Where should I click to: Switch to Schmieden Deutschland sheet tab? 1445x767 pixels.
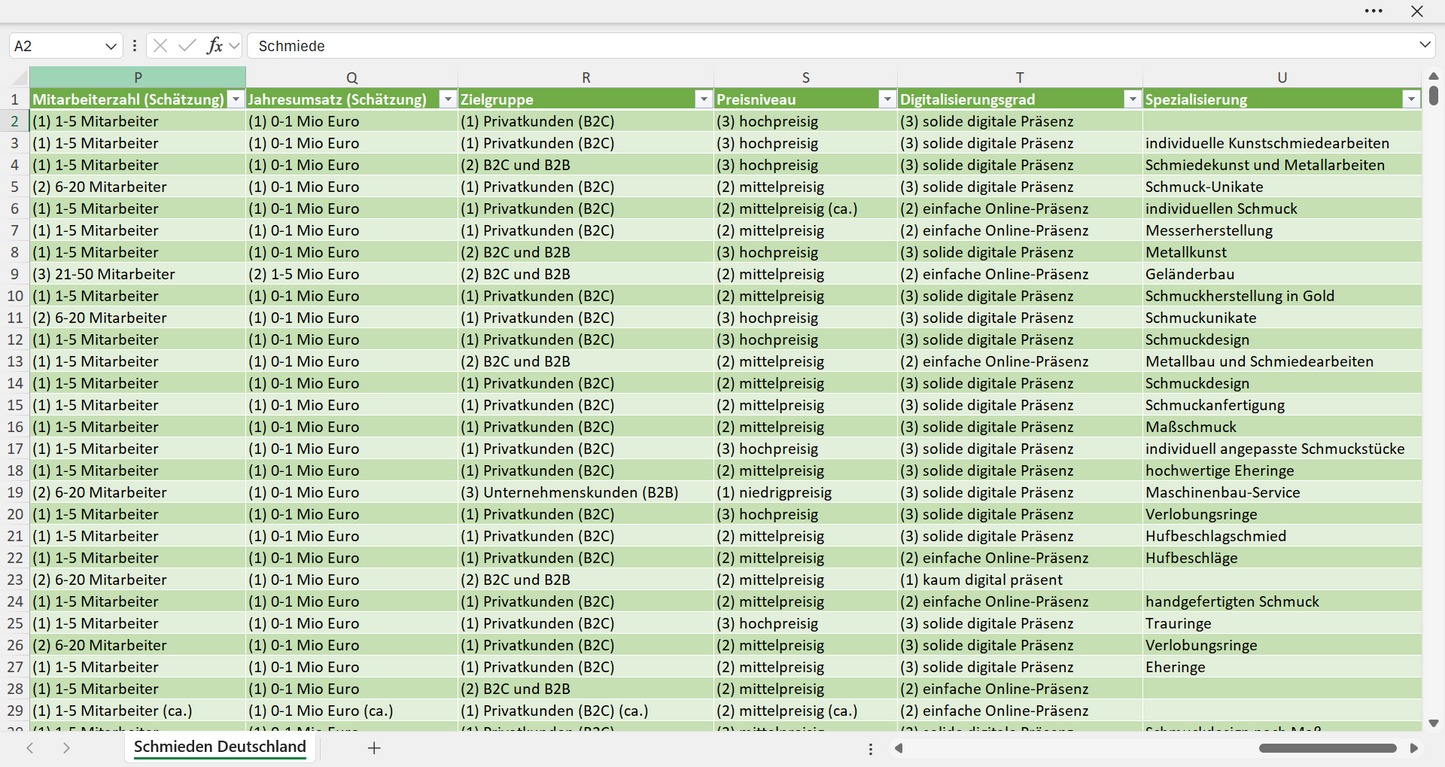point(220,747)
